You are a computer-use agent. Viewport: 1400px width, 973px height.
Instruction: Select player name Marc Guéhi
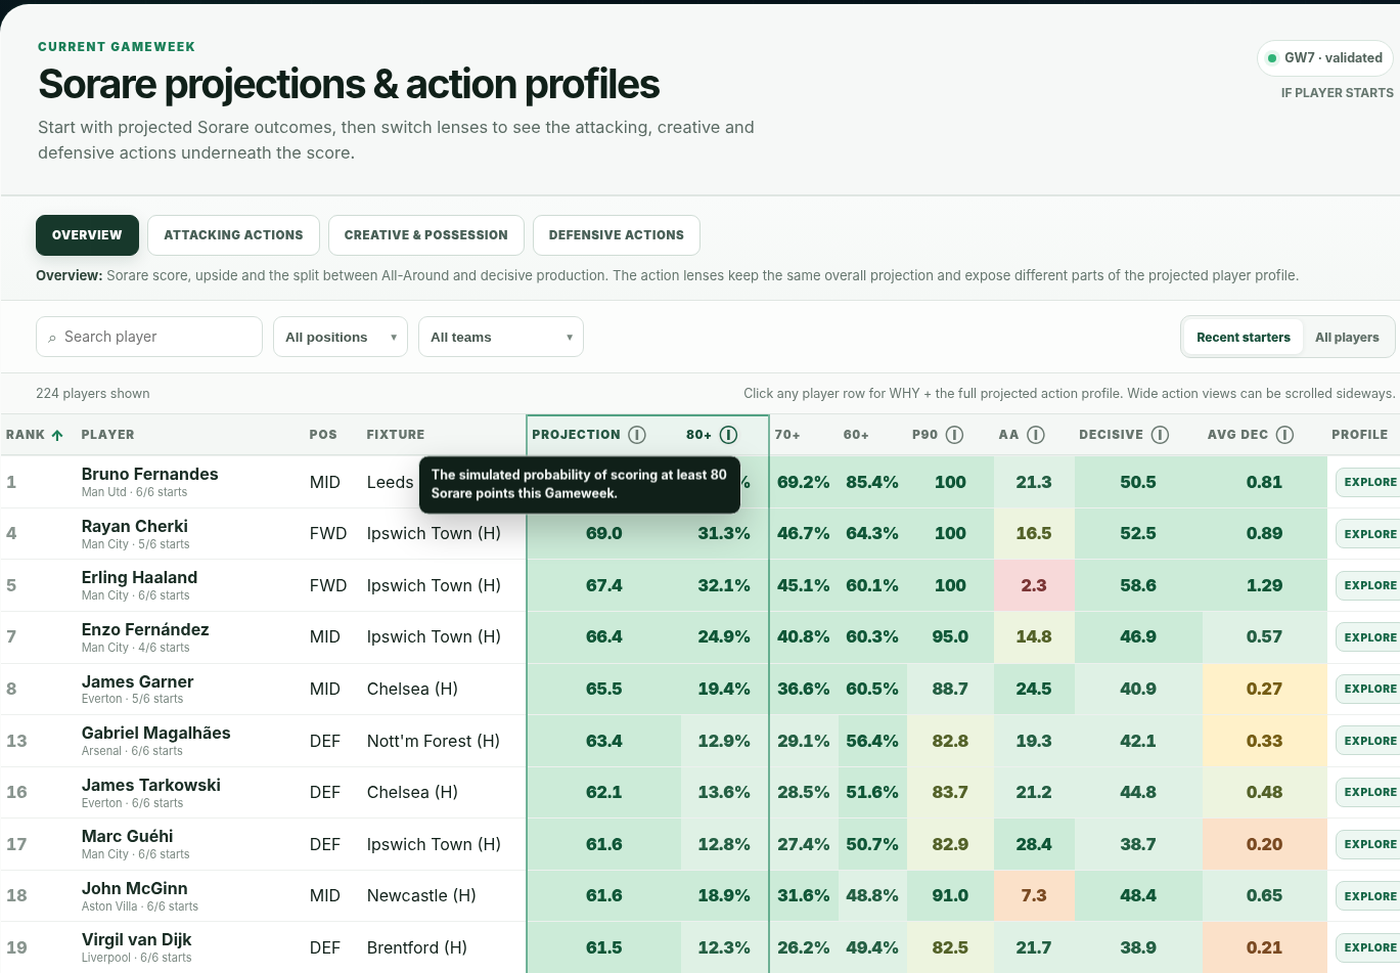pos(127,836)
